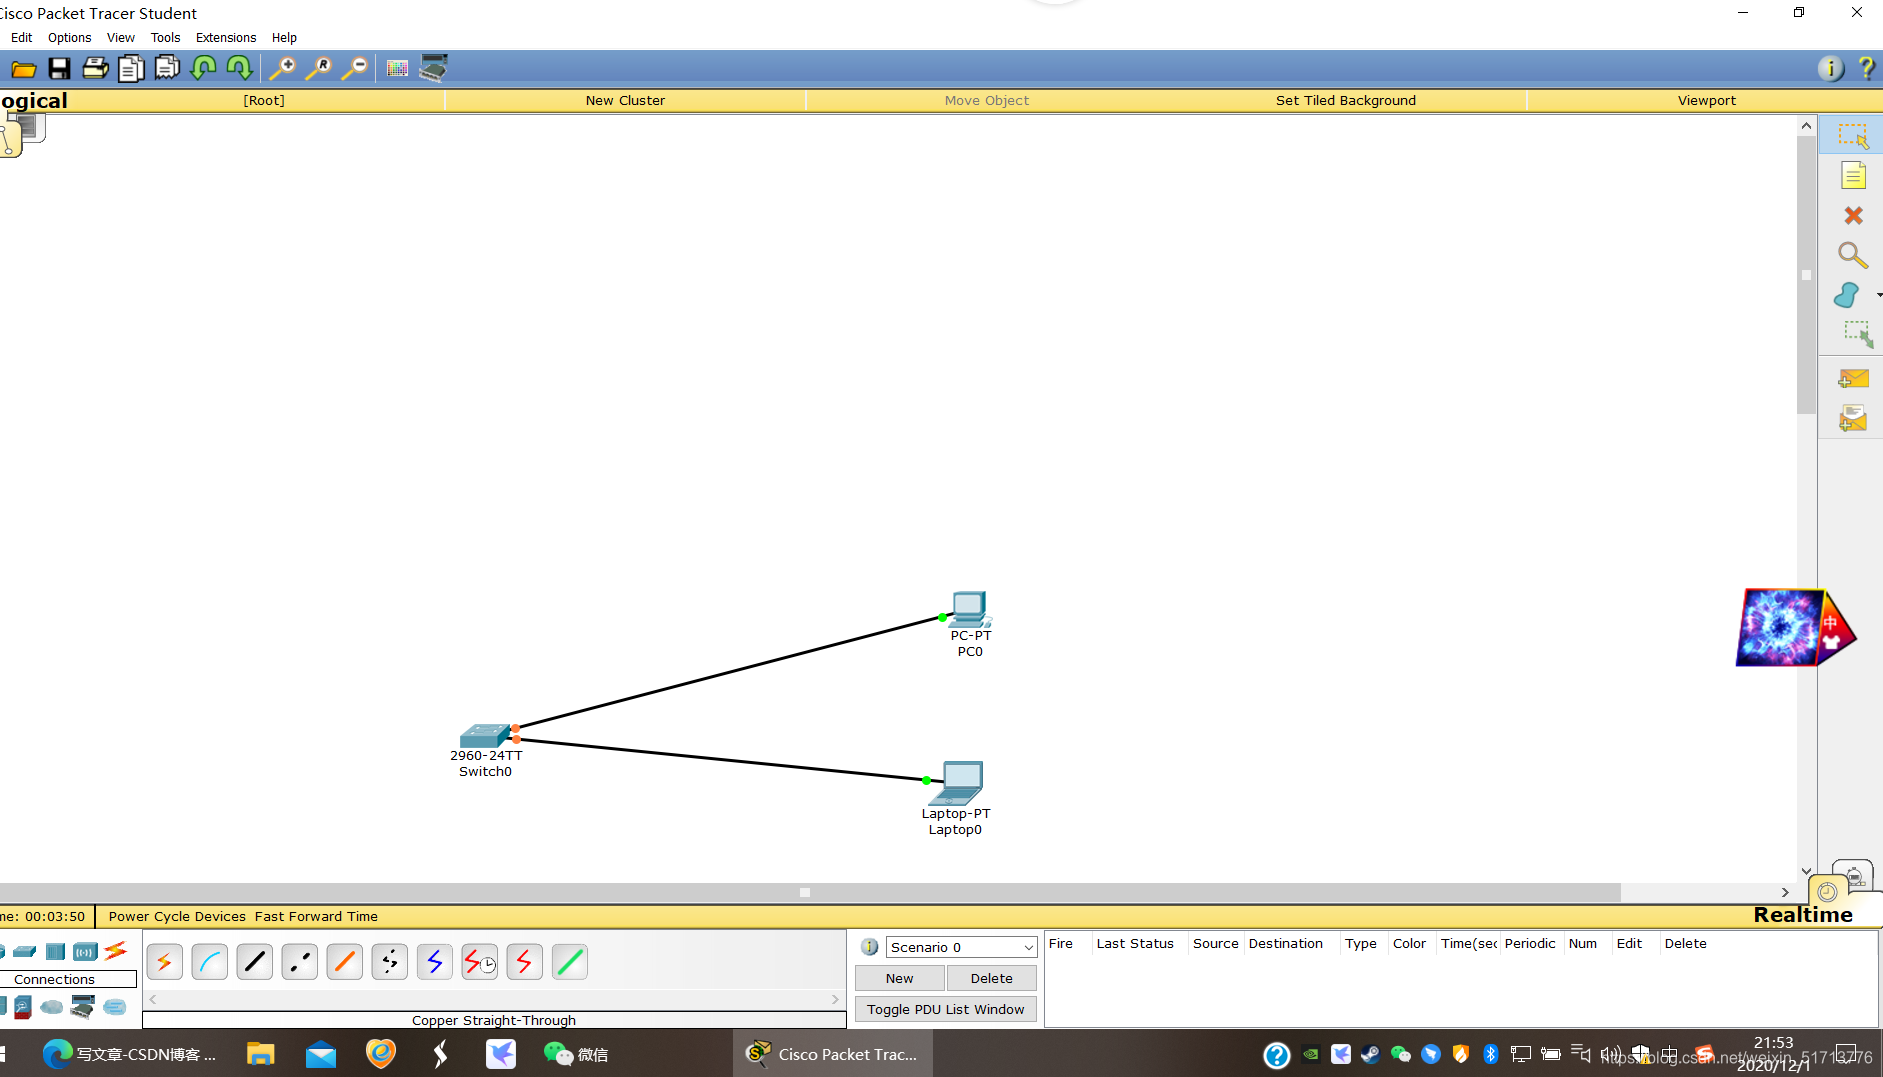This screenshot has height=1077, width=1883.
Task: Select the Custom Made Devices category
Action: tap(83, 1007)
